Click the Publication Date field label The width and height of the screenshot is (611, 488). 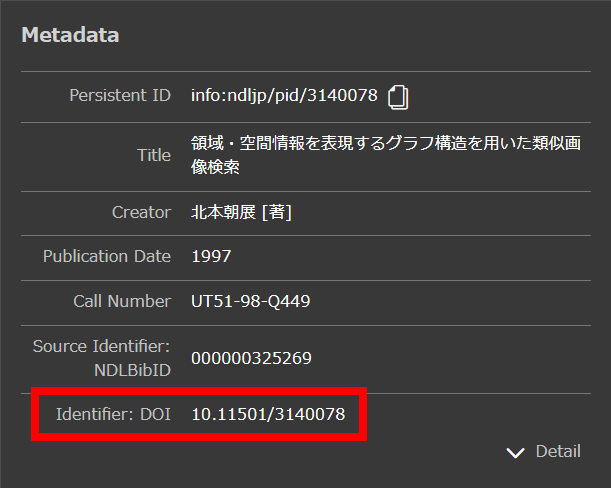pos(107,256)
